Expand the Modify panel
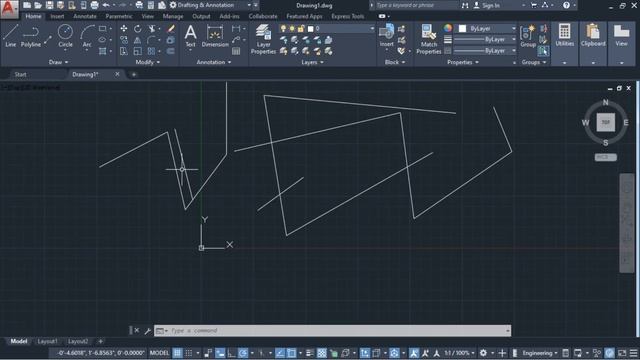 click(x=147, y=62)
